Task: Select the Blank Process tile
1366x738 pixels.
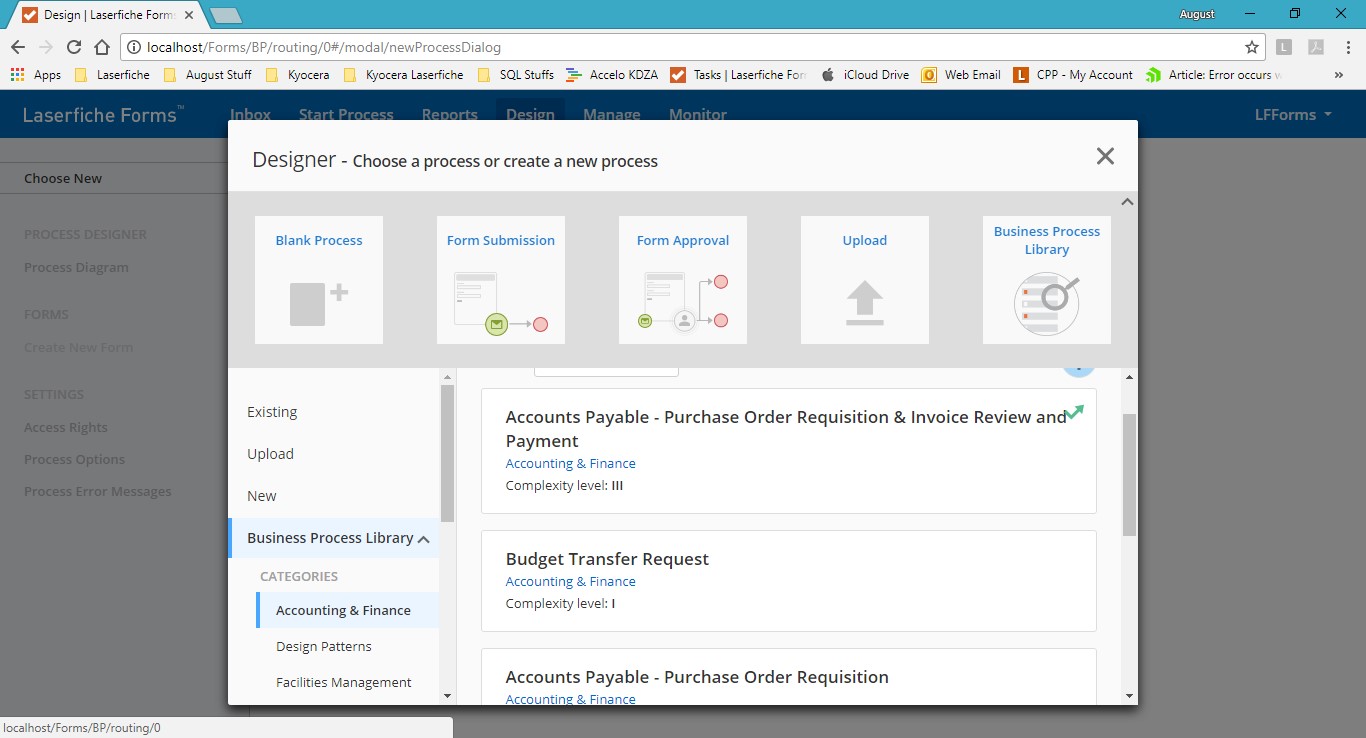Action: pos(319,280)
